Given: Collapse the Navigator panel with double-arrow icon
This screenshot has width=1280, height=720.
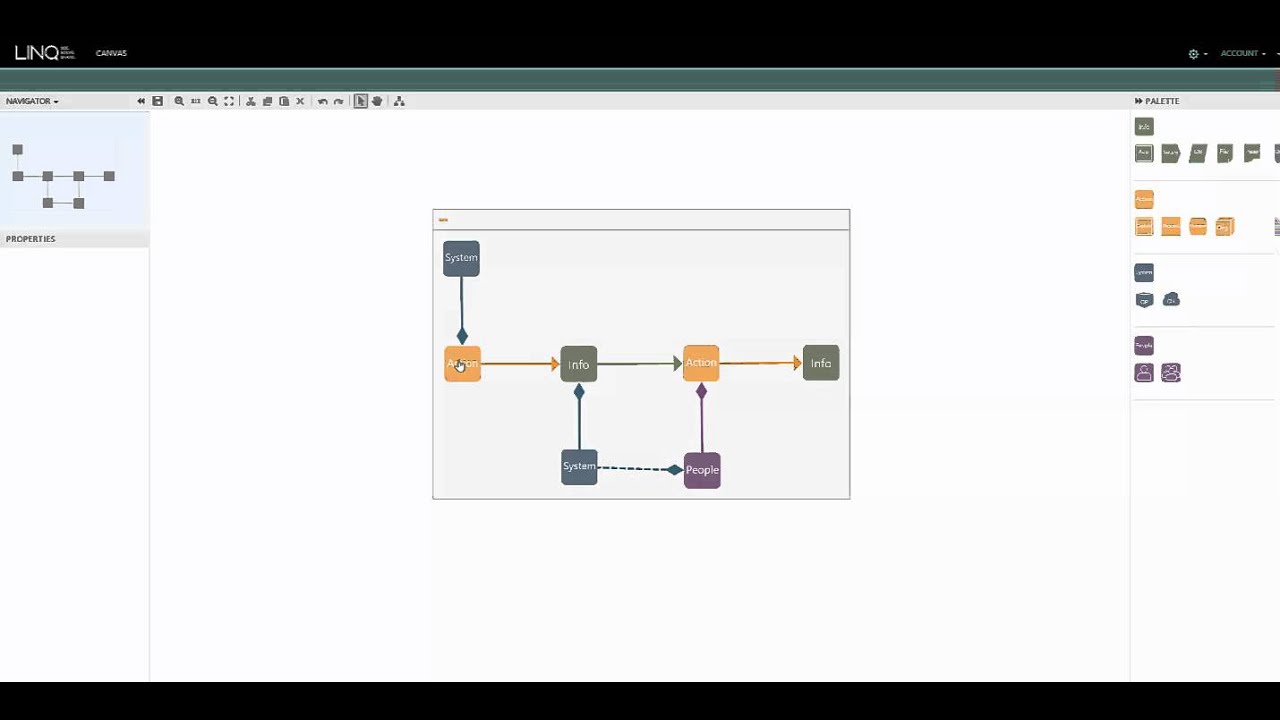Looking at the screenshot, I should pyautogui.click(x=141, y=101).
